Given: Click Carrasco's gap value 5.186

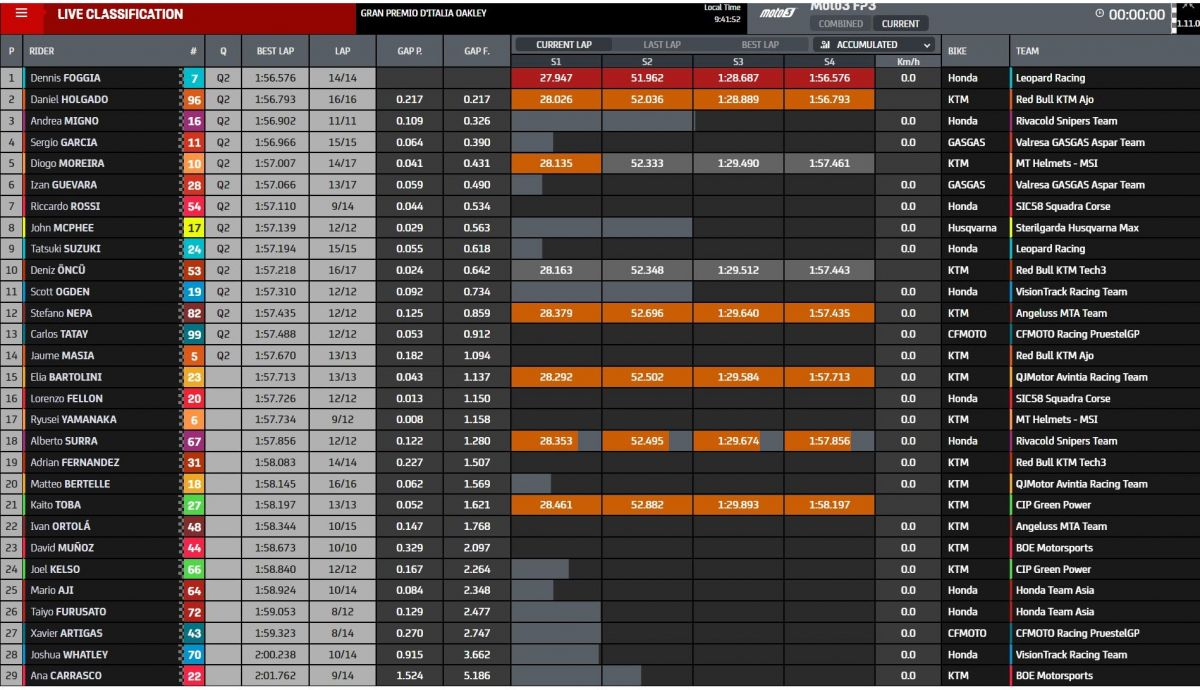Looking at the screenshot, I should click(476, 675).
